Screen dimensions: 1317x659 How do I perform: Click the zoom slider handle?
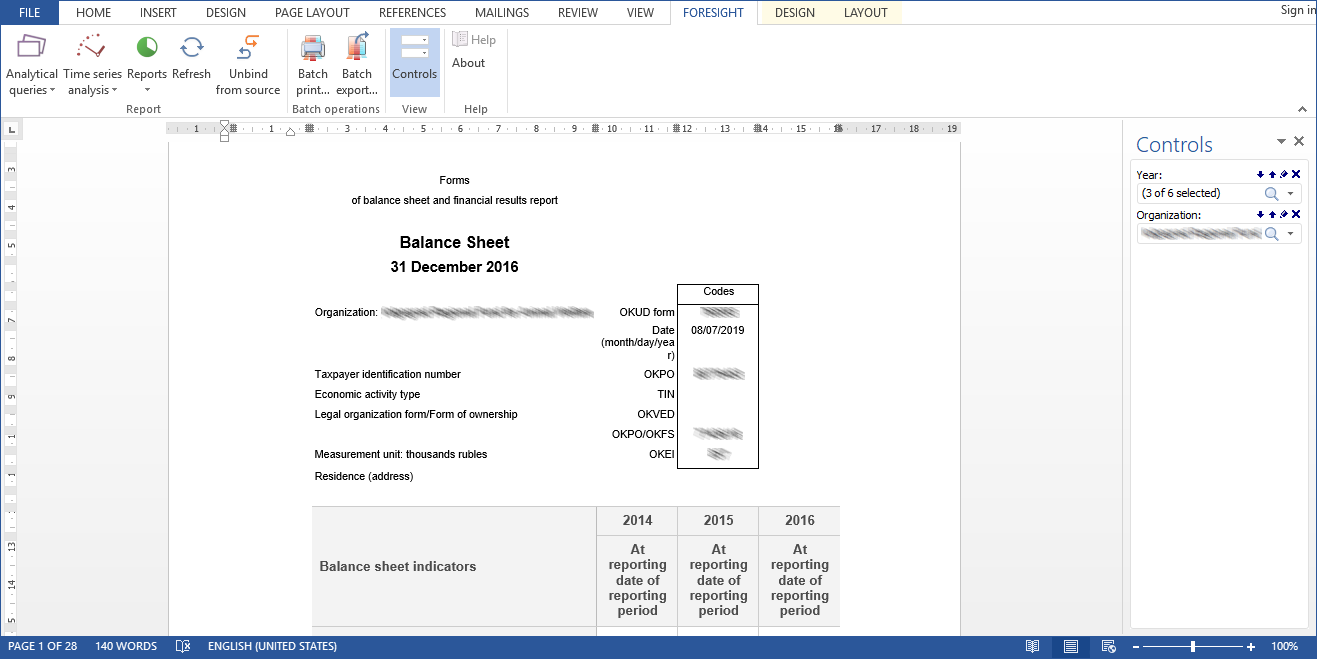(1193, 647)
